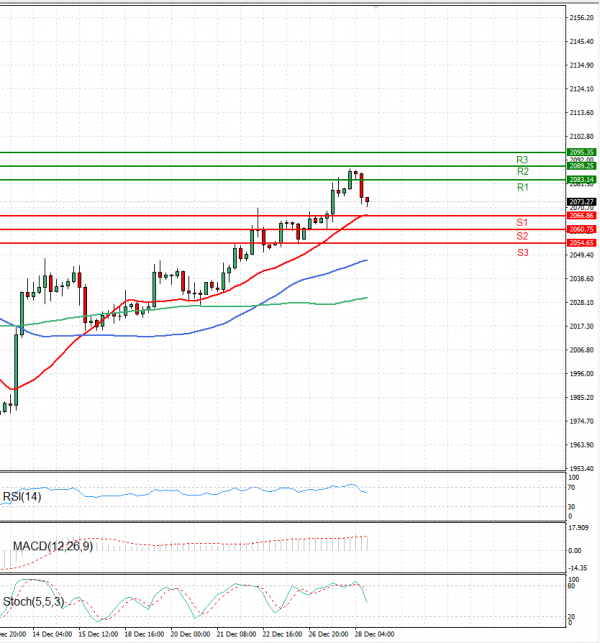This screenshot has height=643, width=600.
Task: Select the 2017.30 price axis value
Action: click(x=582, y=326)
